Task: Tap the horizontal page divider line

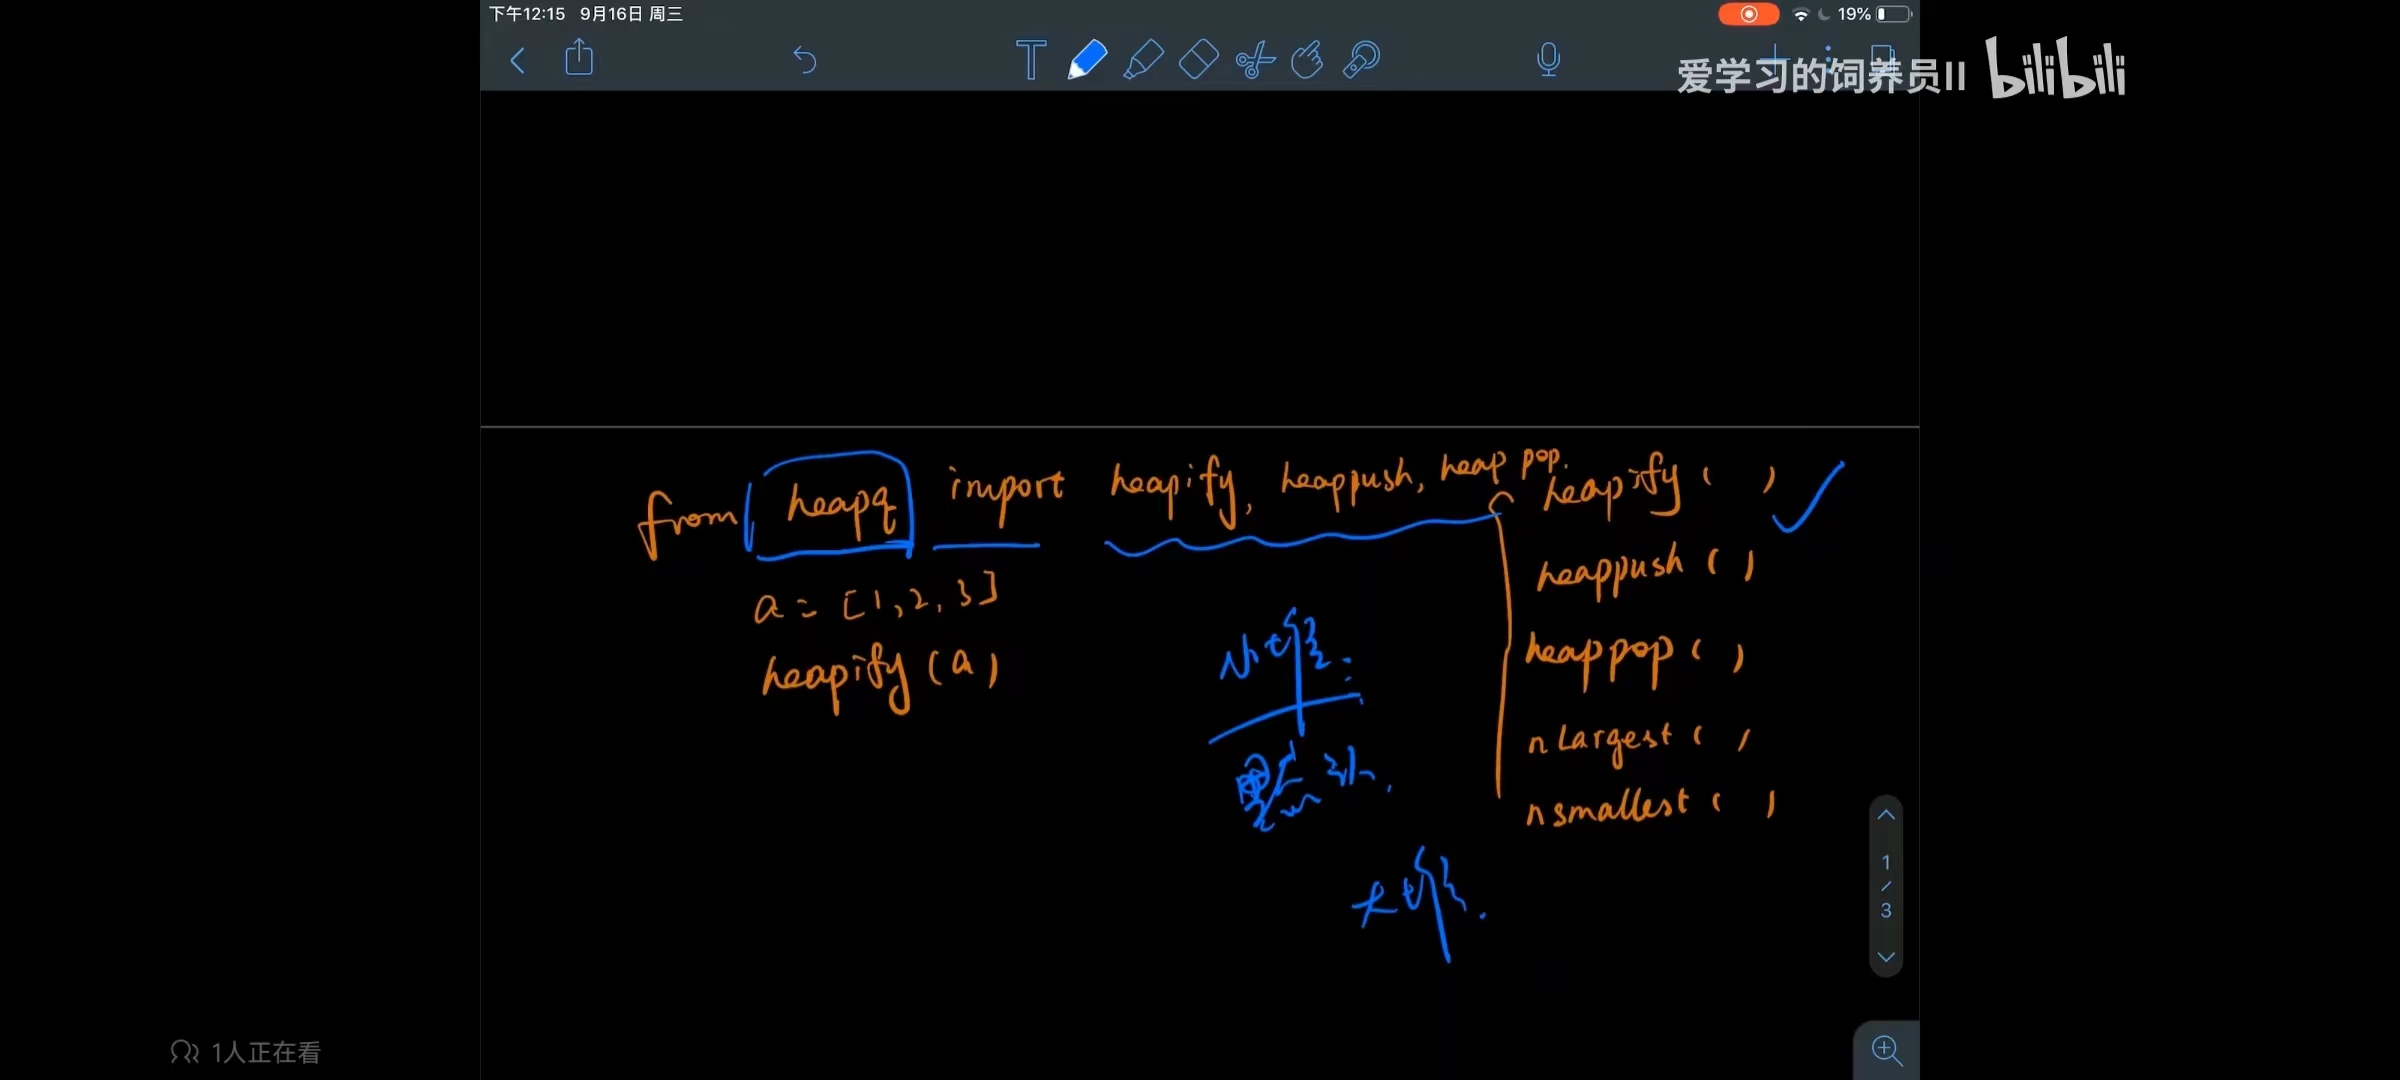Action: [x=1200, y=427]
